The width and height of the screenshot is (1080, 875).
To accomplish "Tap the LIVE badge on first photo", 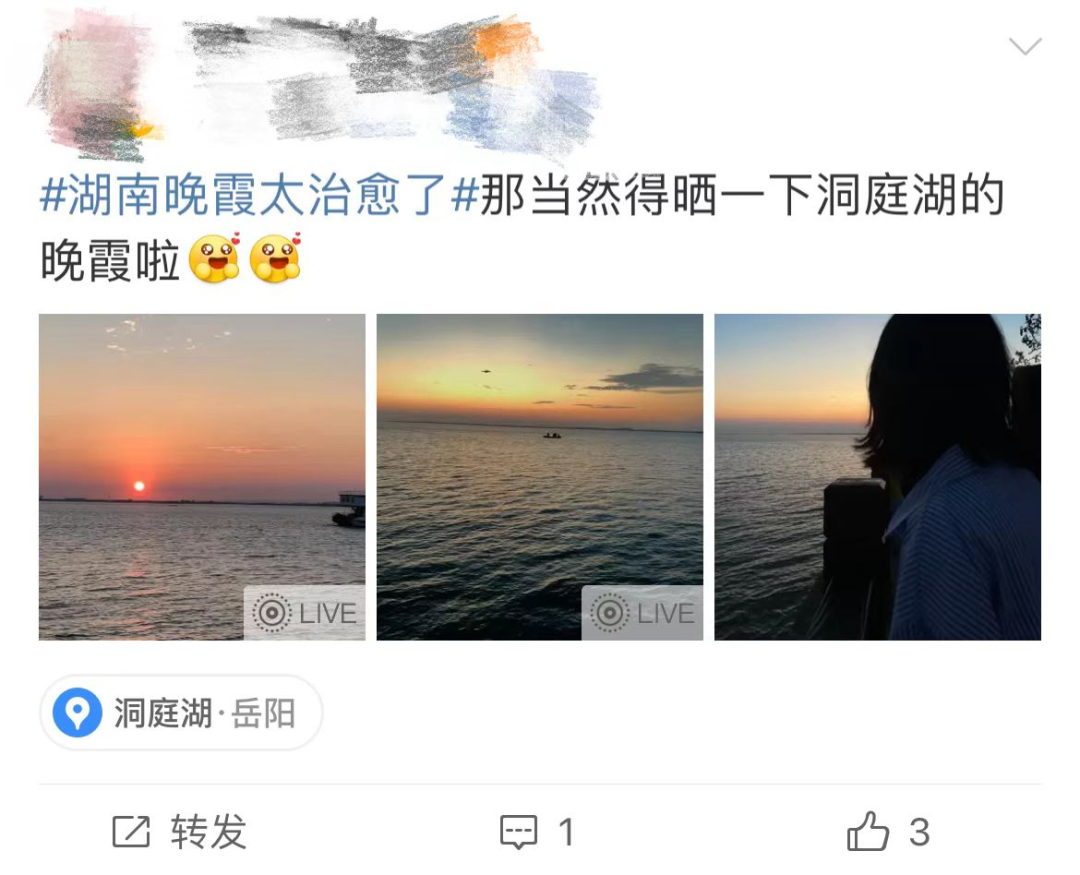I will (x=304, y=612).
